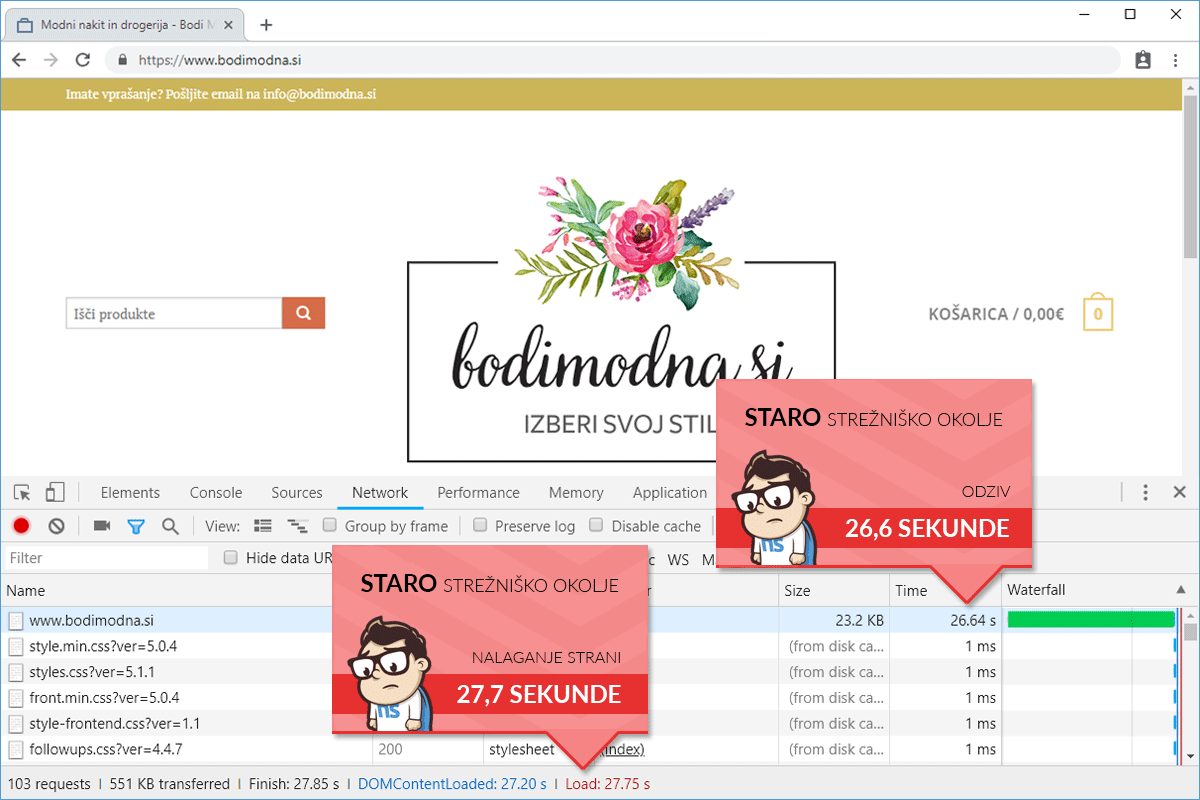Click the network Filter text field
The width and height of the screenshot is (1200, 800).
tap(105, 558)
